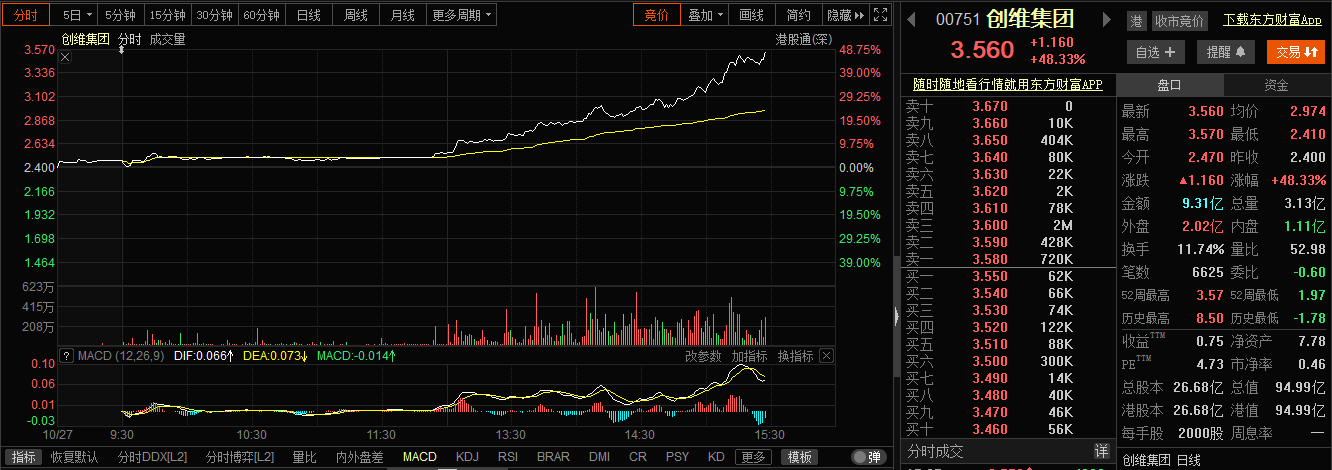Viewport: 1332px width, 470px height.
Task: Select the CR indicator tab
Action: [637, 457]
